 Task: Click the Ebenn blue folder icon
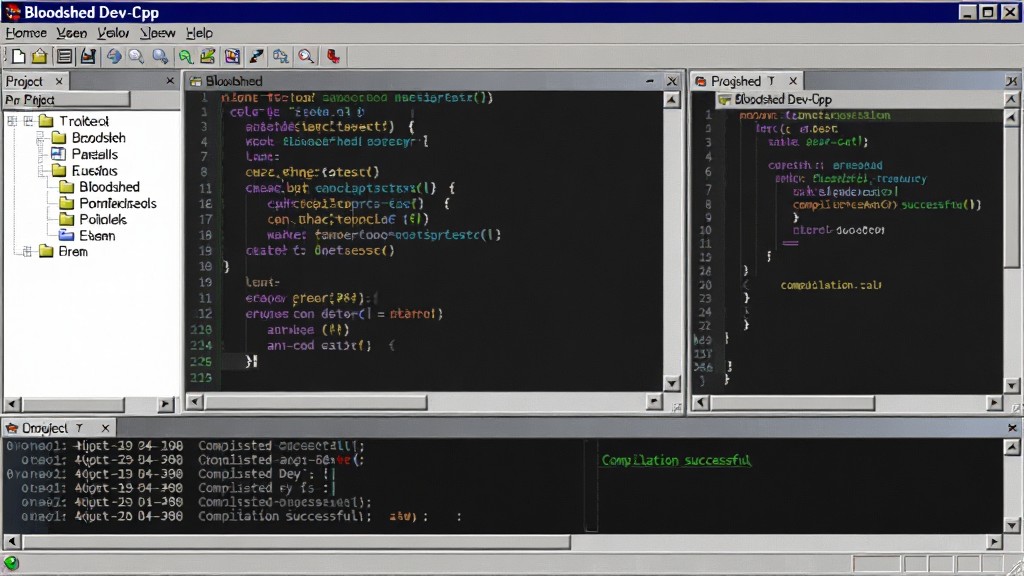[x=67, y=235]
